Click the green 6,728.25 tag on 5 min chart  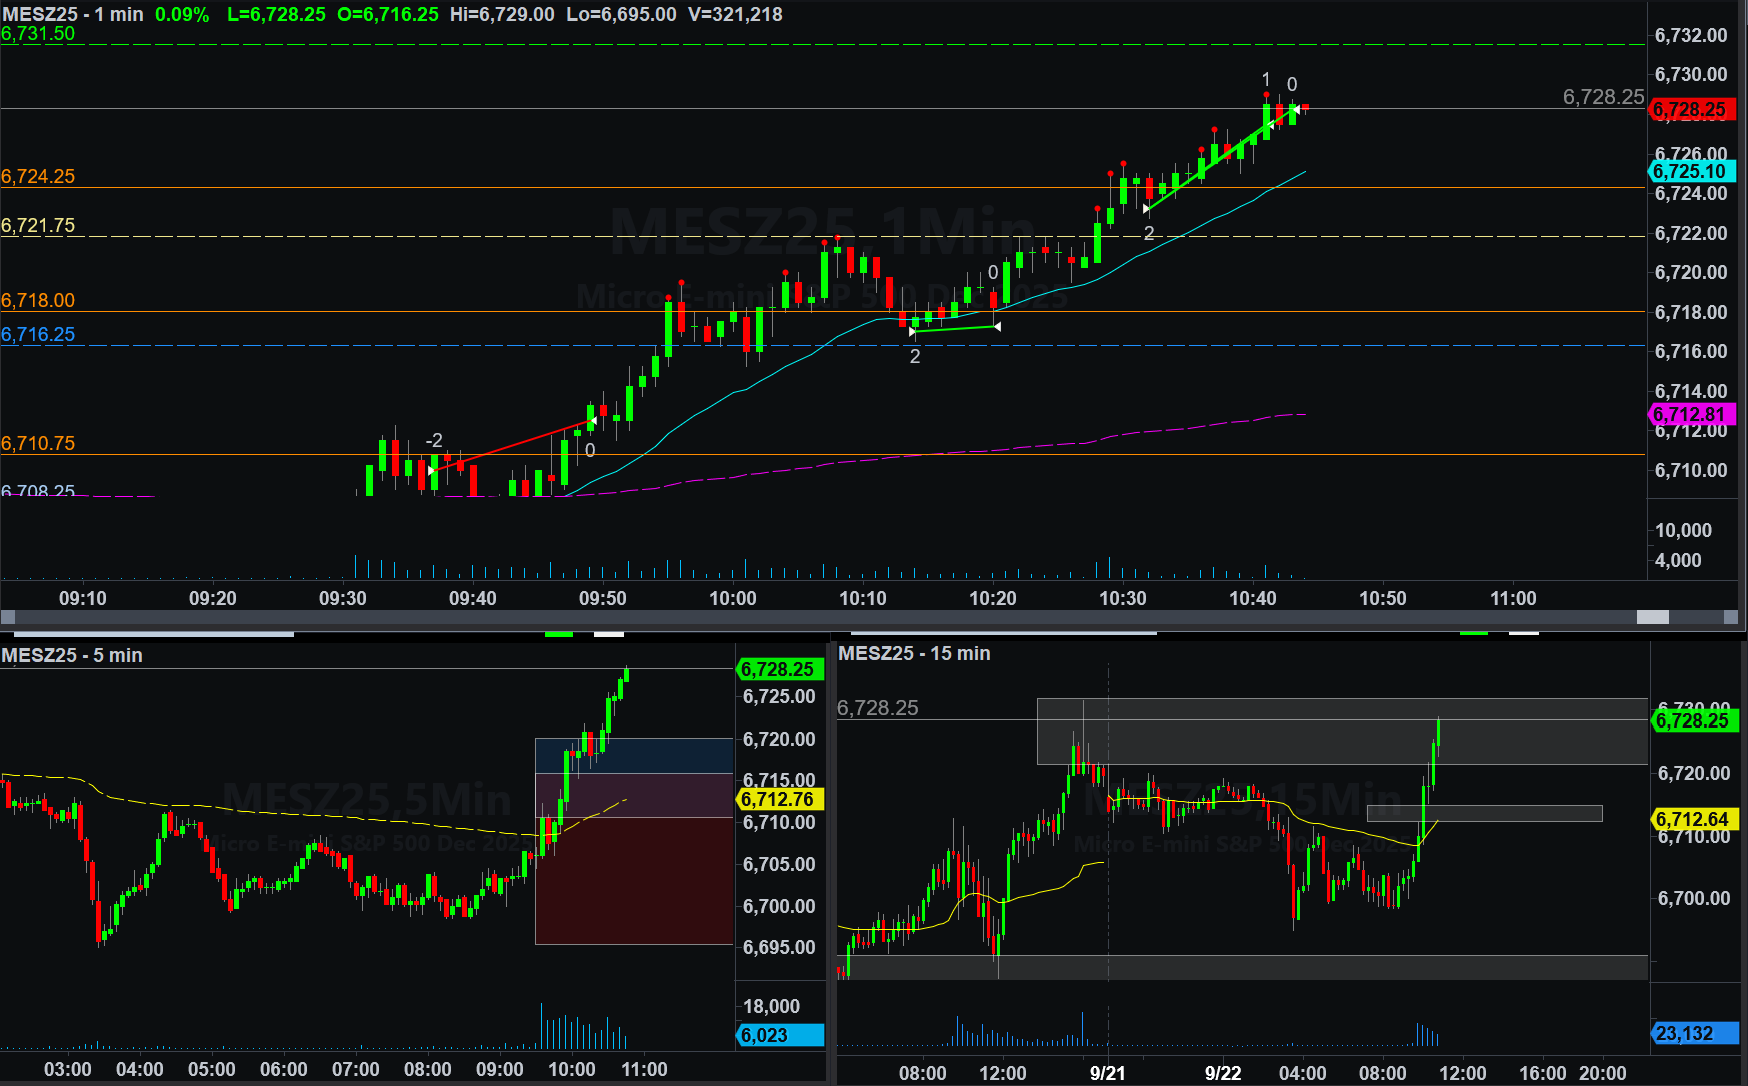pyautogui.click(x=779, y=669)
